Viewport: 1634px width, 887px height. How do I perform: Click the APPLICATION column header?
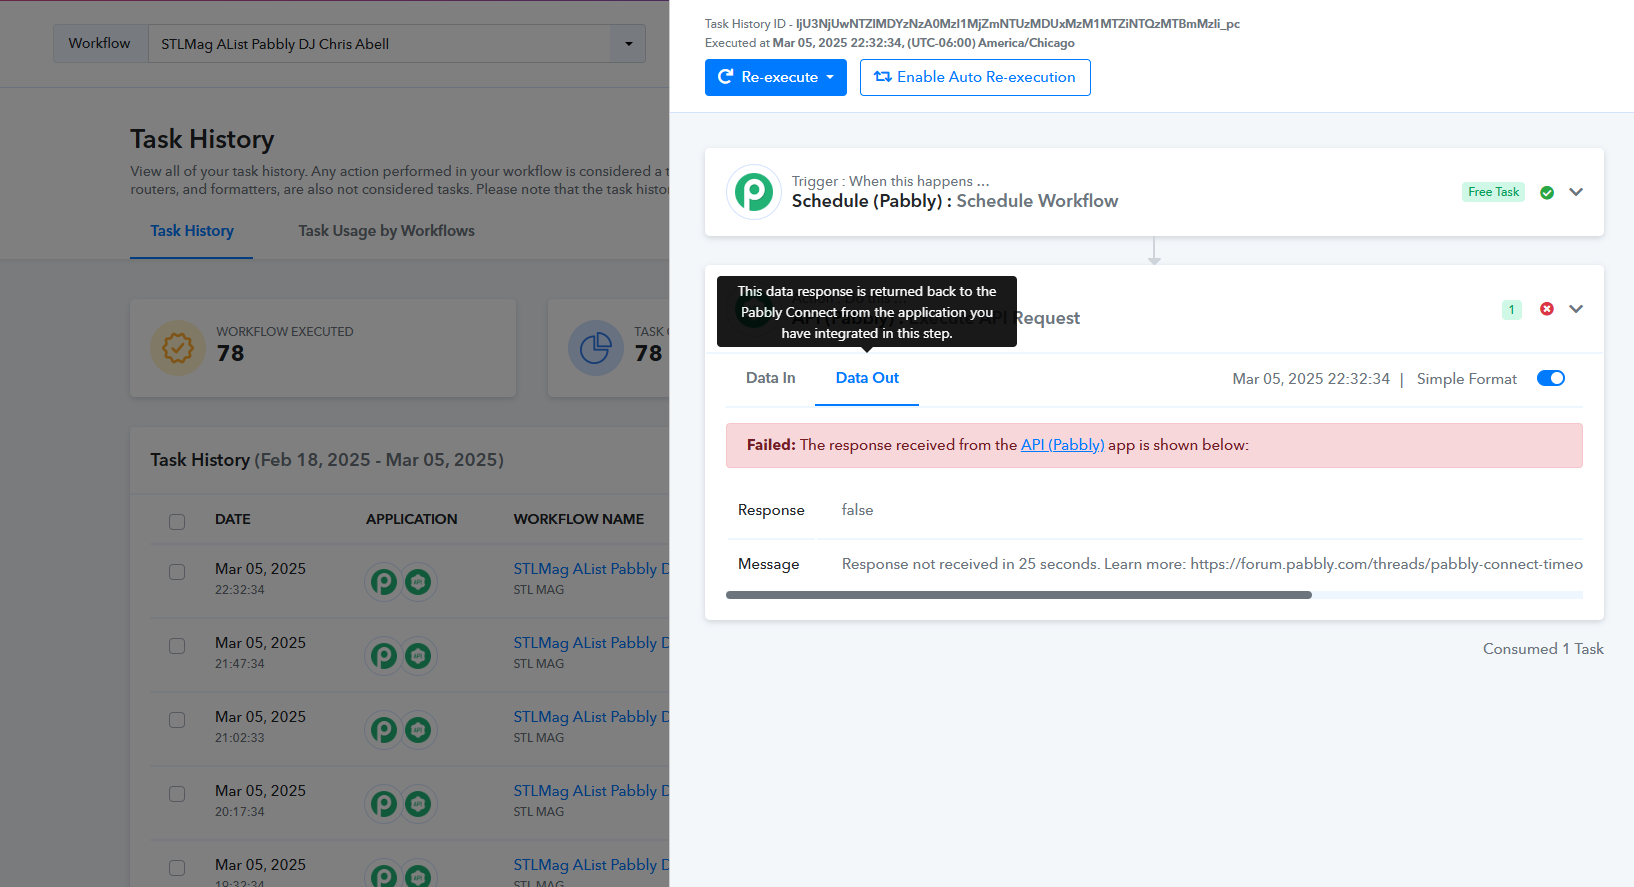(x=411, y=519)
